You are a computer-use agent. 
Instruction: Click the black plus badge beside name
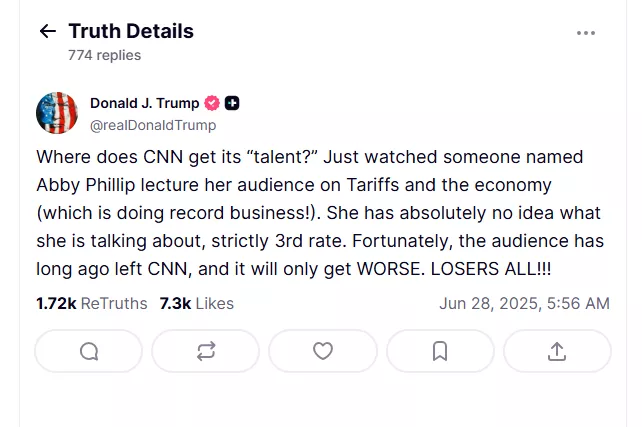[x=232, y=103]
